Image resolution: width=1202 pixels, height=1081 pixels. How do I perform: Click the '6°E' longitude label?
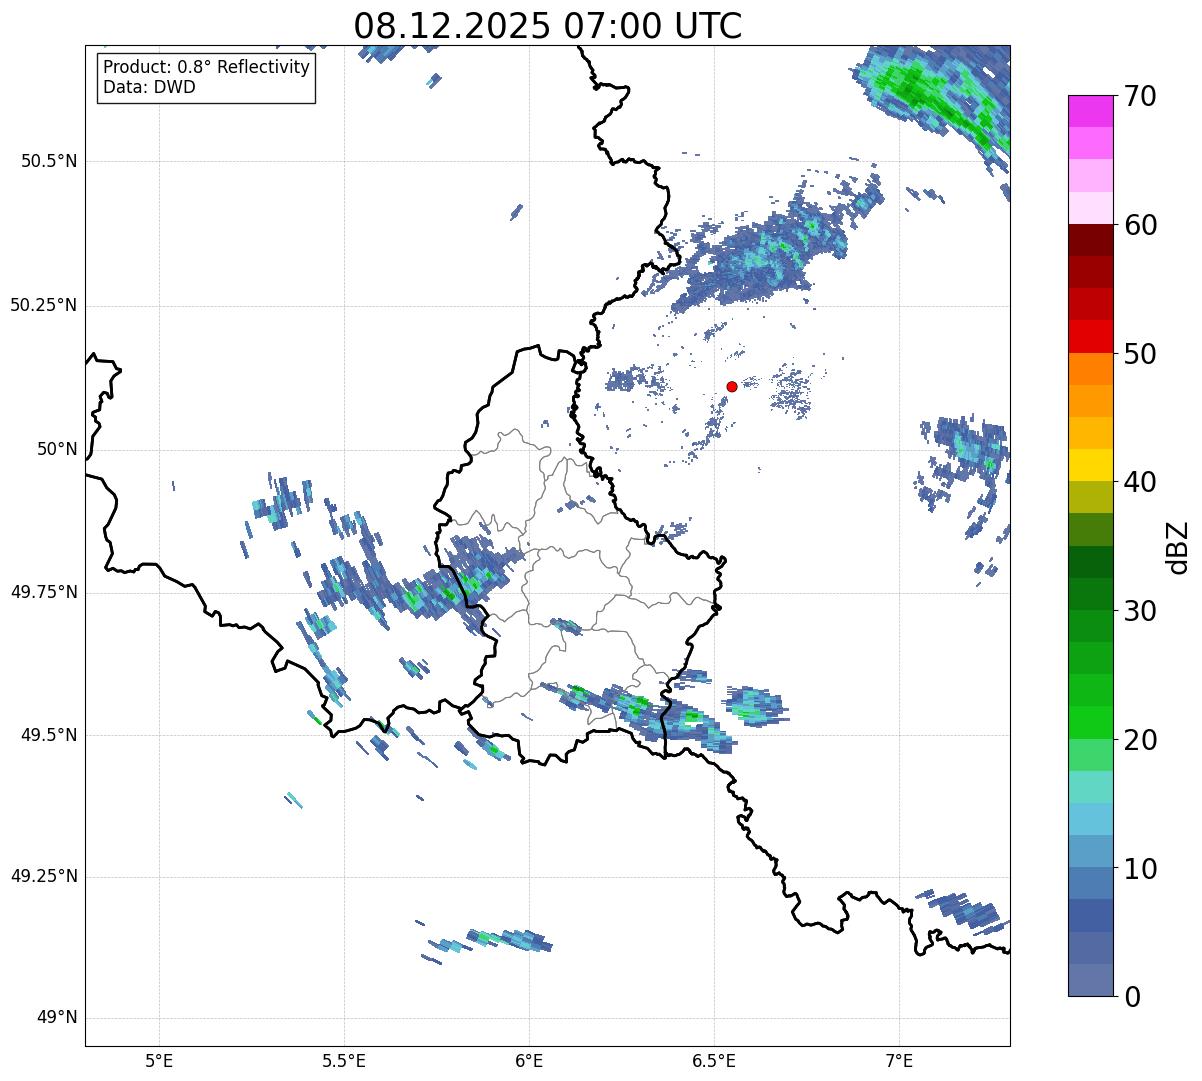[x=529, y=1062]
